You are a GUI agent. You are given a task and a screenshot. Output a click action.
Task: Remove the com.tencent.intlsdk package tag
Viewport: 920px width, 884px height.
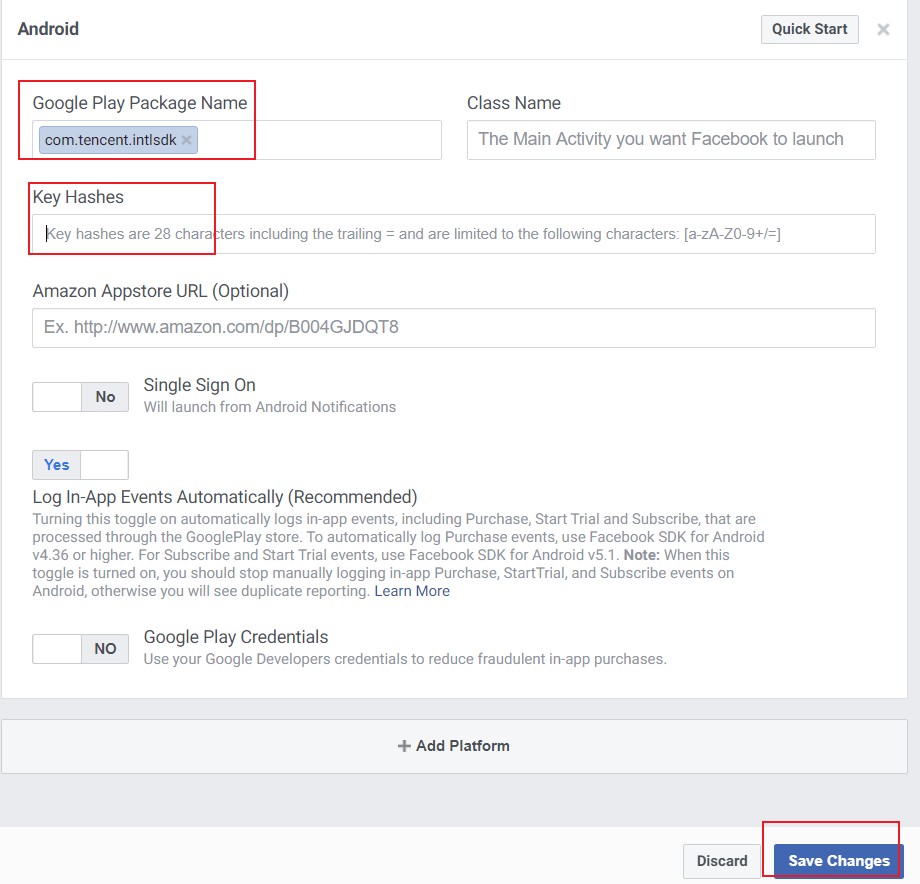tap(186, 139)
